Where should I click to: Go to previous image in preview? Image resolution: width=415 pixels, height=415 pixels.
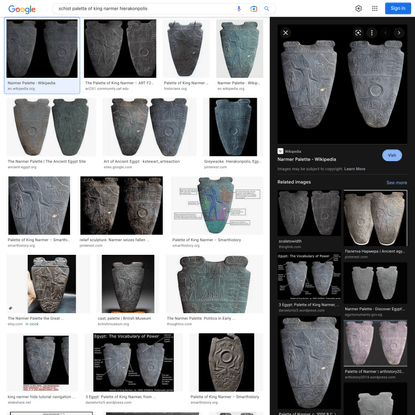pos(386,33)
